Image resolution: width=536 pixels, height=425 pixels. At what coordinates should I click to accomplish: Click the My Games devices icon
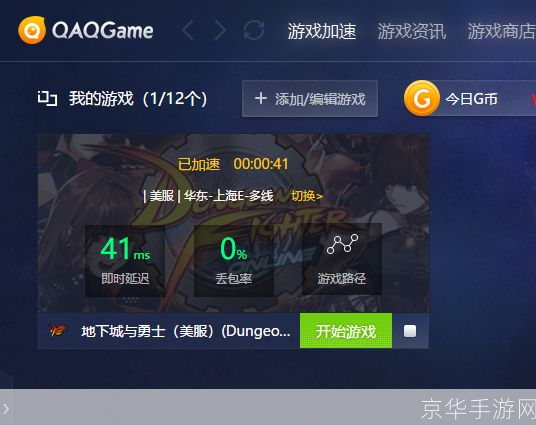pos(47,99)
